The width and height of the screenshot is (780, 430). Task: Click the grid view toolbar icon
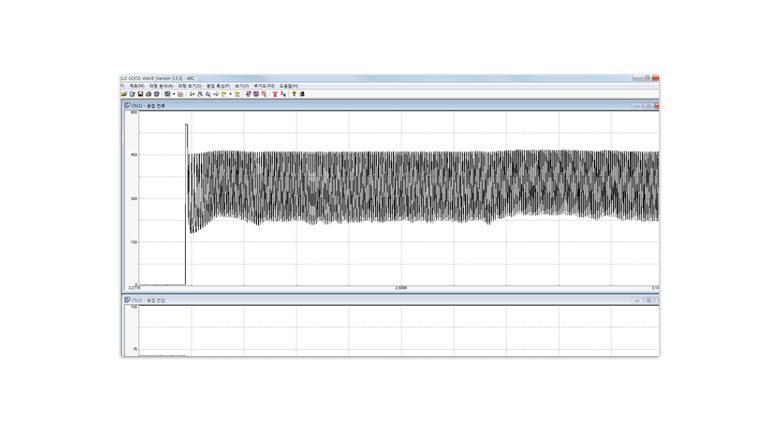(x=168, y=94)
